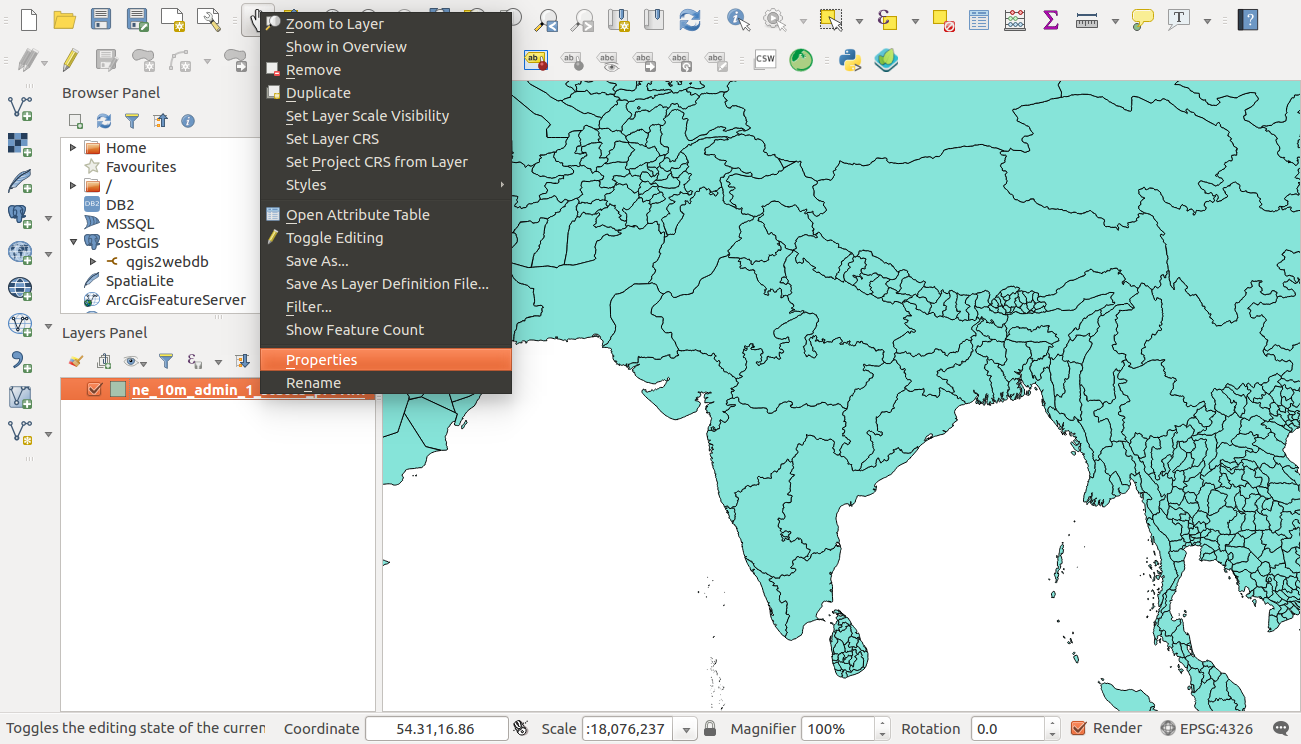This screenshot has width=1301, height=744.
Task: Click inside the Coordinate input field
Action: (x=436, y=728)
